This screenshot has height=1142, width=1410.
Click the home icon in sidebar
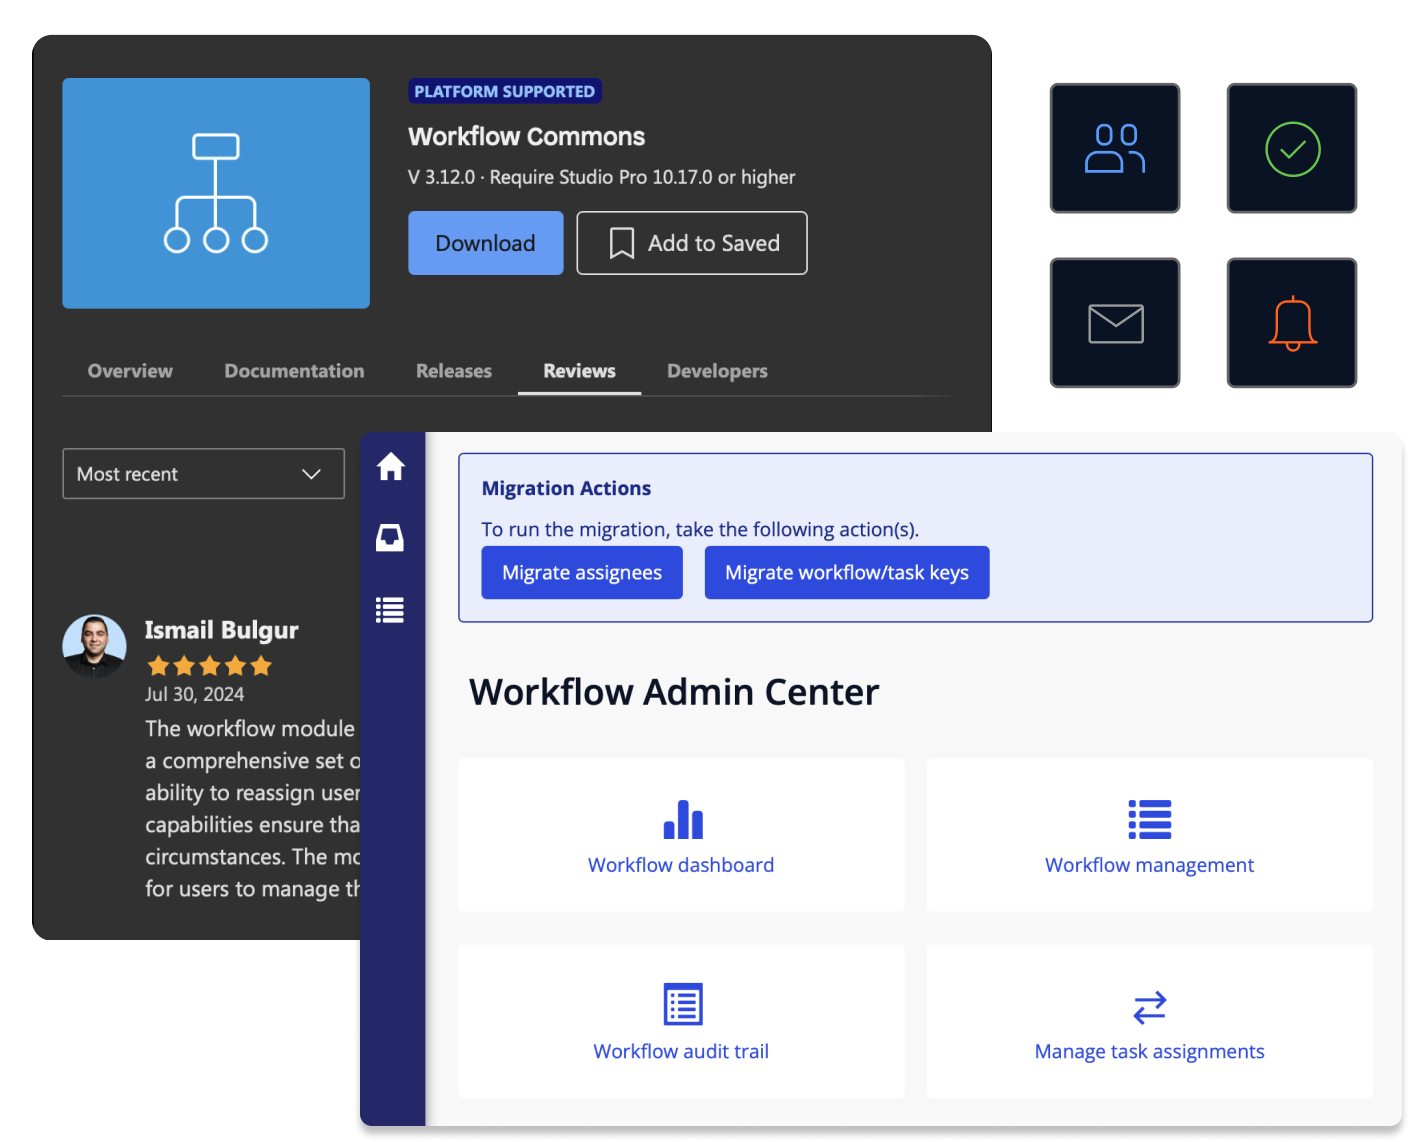(390, 467)
